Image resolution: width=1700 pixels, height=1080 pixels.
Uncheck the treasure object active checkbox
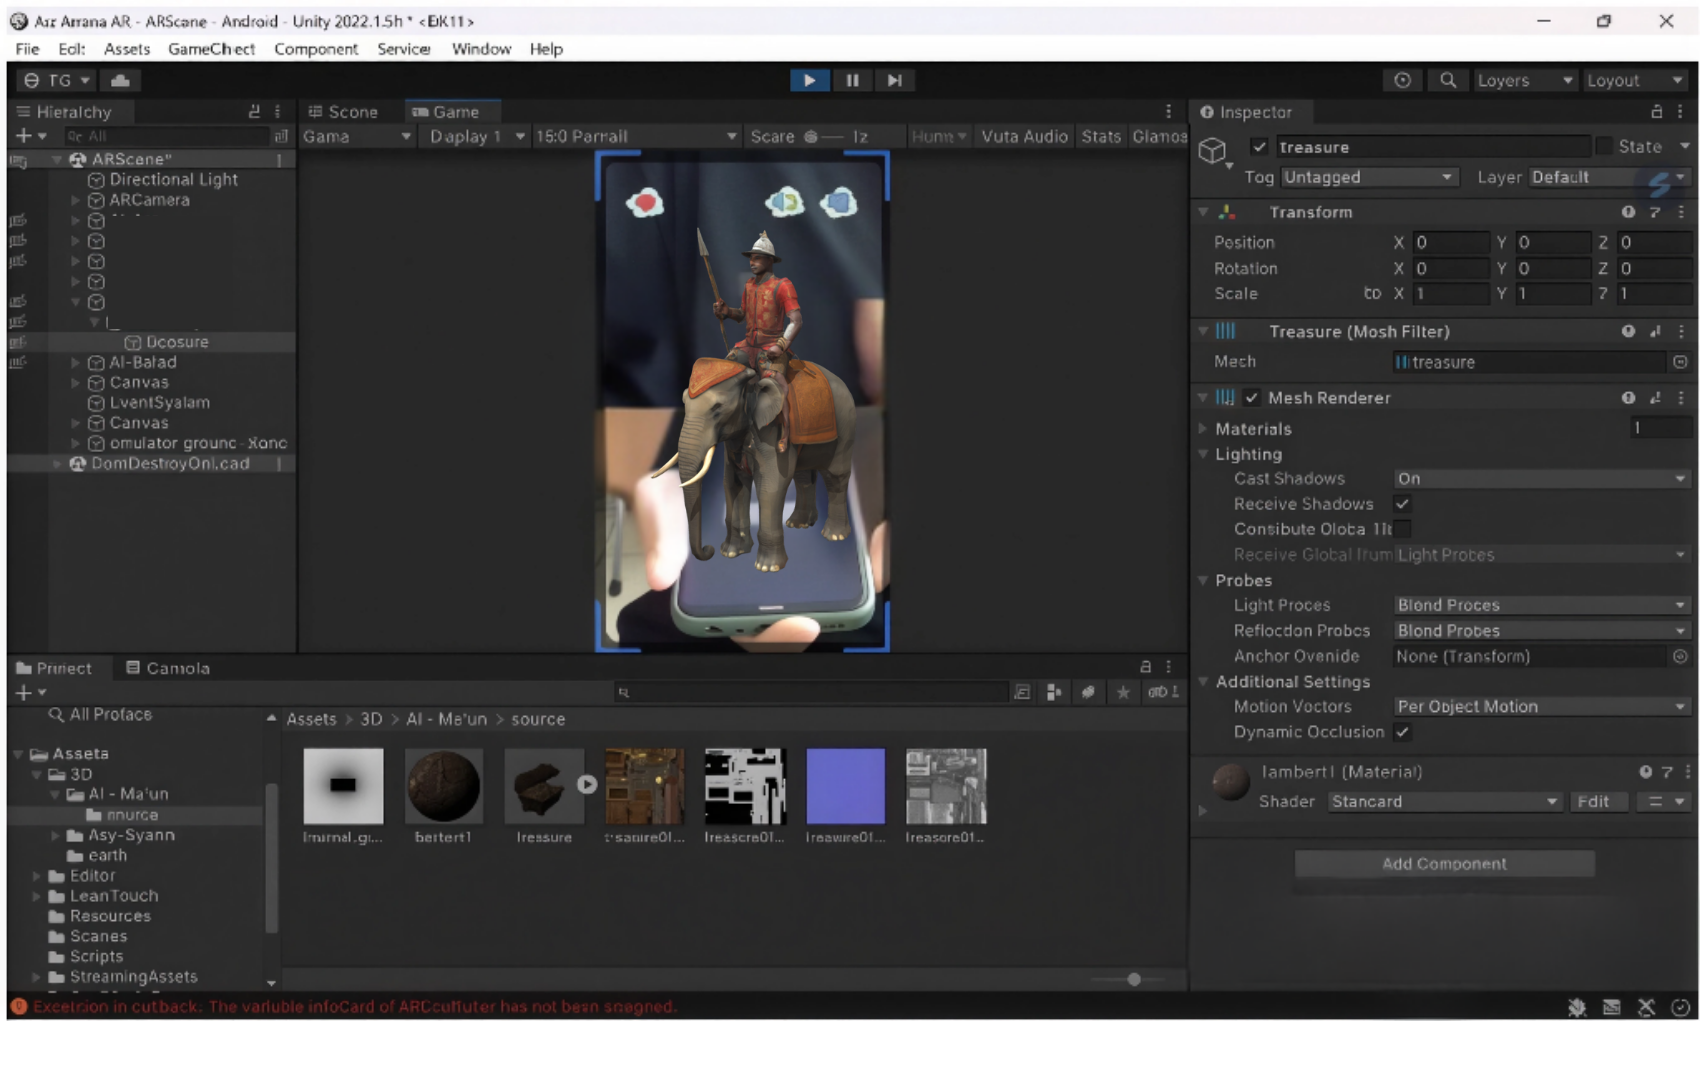tap(1259, 147)
